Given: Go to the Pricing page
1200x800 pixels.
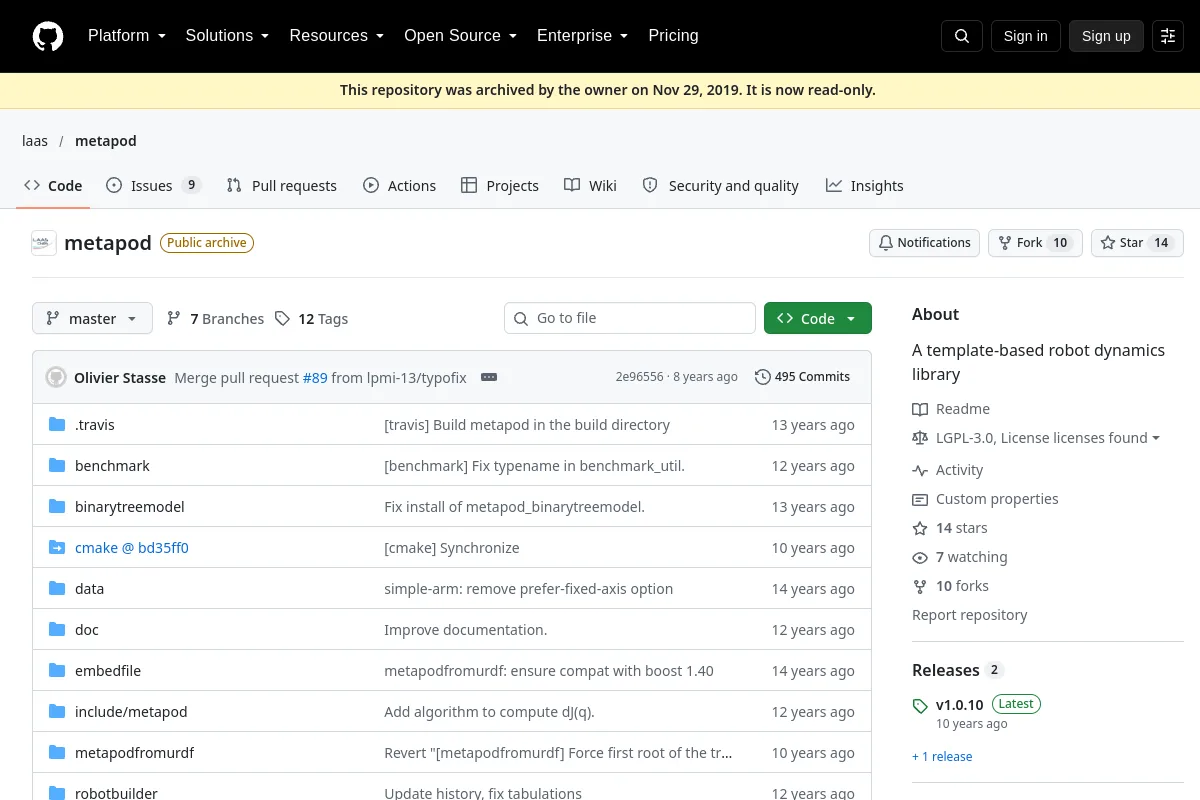Looking at the screenshot, I should pos(673,36).
